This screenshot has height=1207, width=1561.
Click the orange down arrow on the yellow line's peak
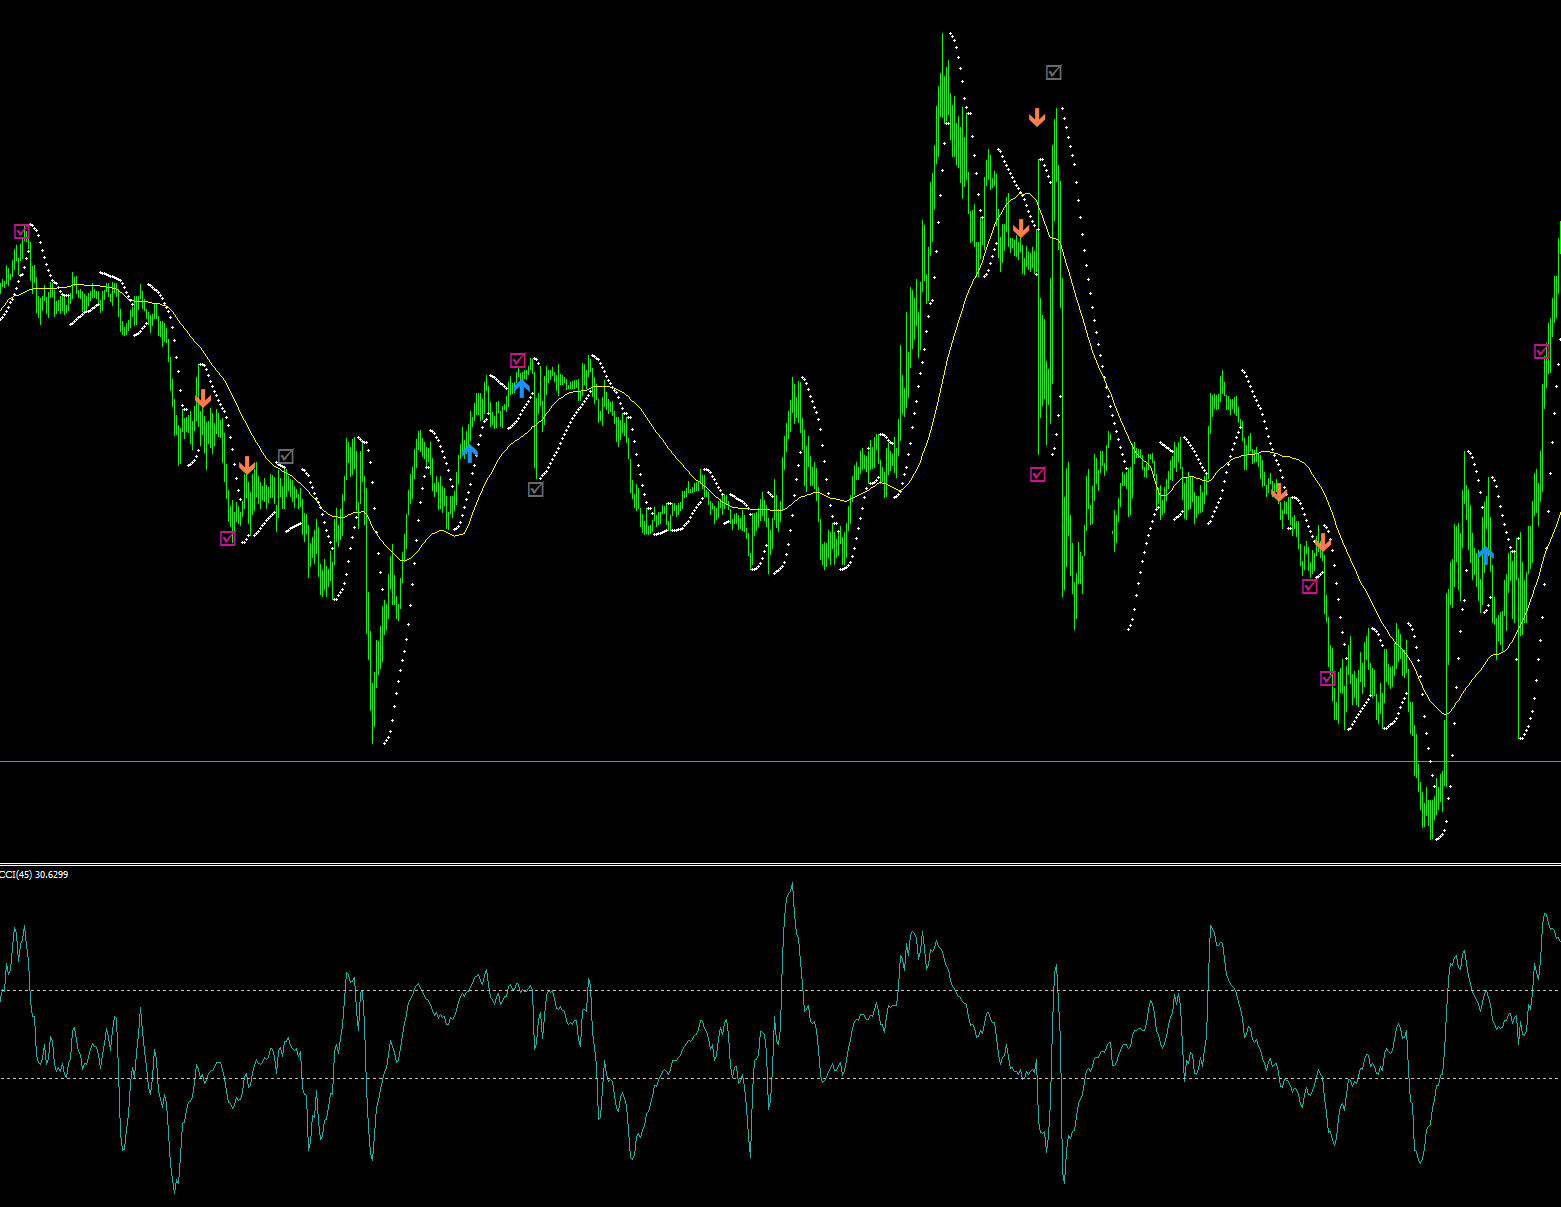[1021, 229]
